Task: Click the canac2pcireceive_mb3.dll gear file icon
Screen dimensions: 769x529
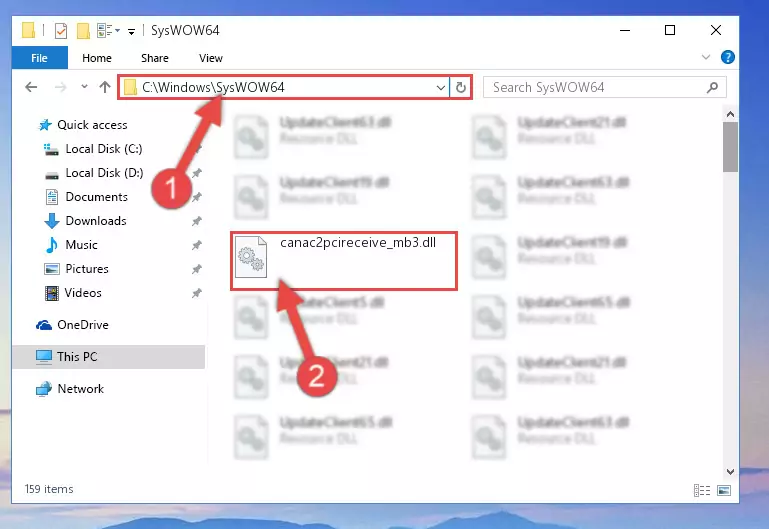Action: coord(251,257)
